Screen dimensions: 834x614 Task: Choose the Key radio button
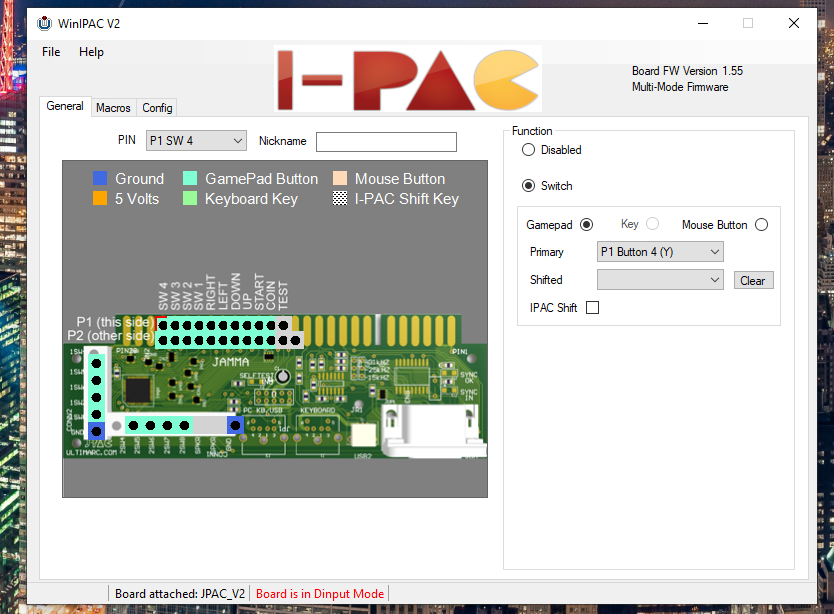pos(653,224)
